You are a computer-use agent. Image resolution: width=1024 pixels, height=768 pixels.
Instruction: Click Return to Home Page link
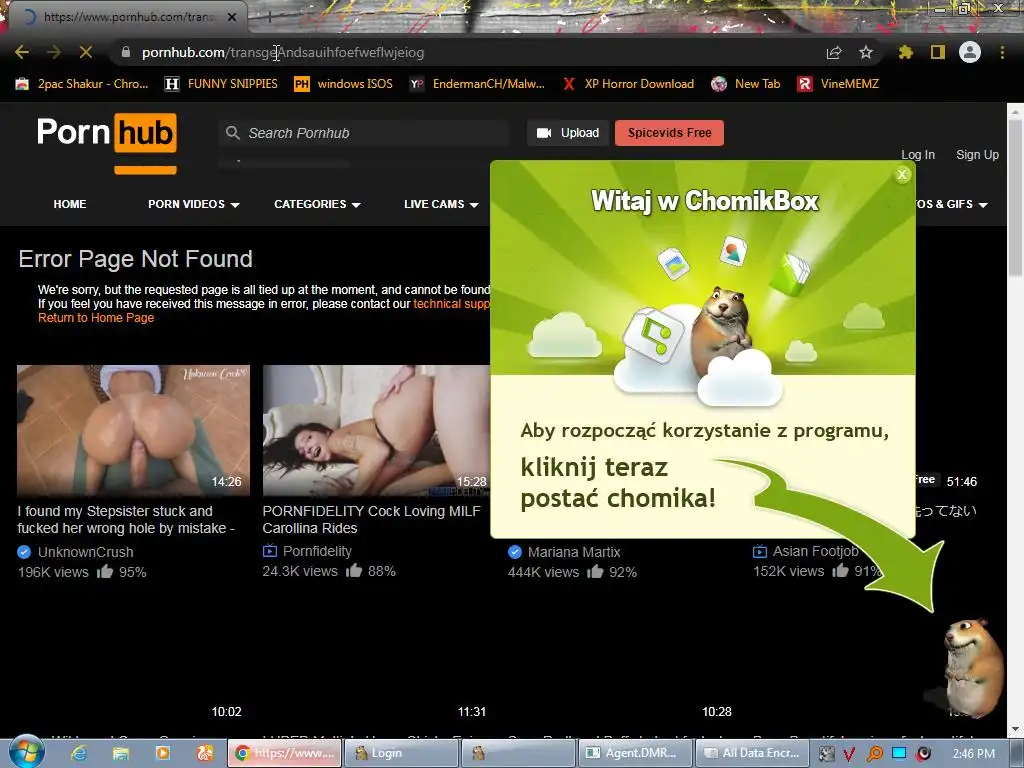(96, 318)
